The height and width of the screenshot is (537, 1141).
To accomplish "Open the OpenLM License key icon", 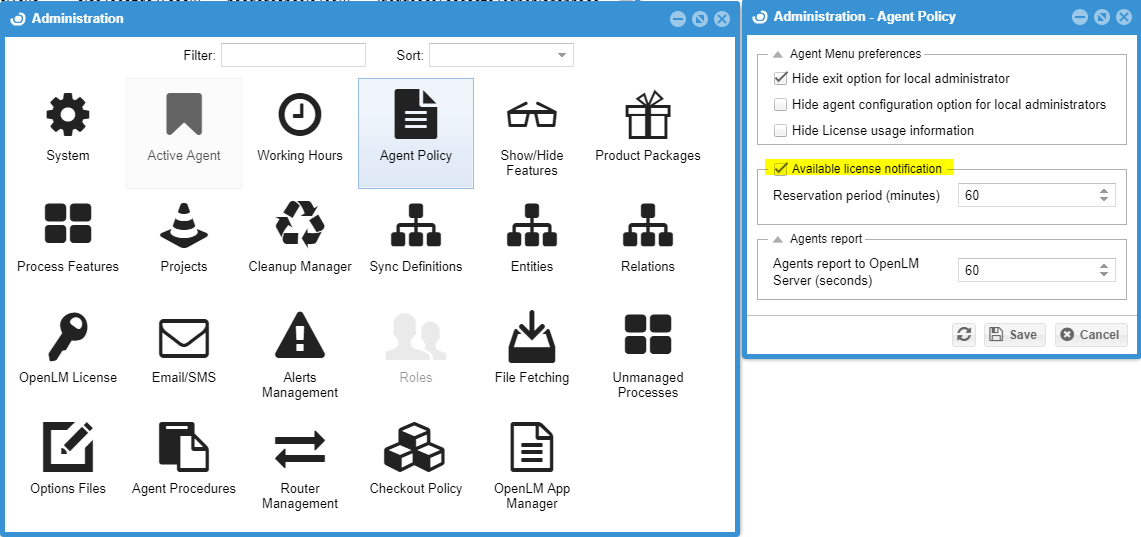I will [68, 338].
